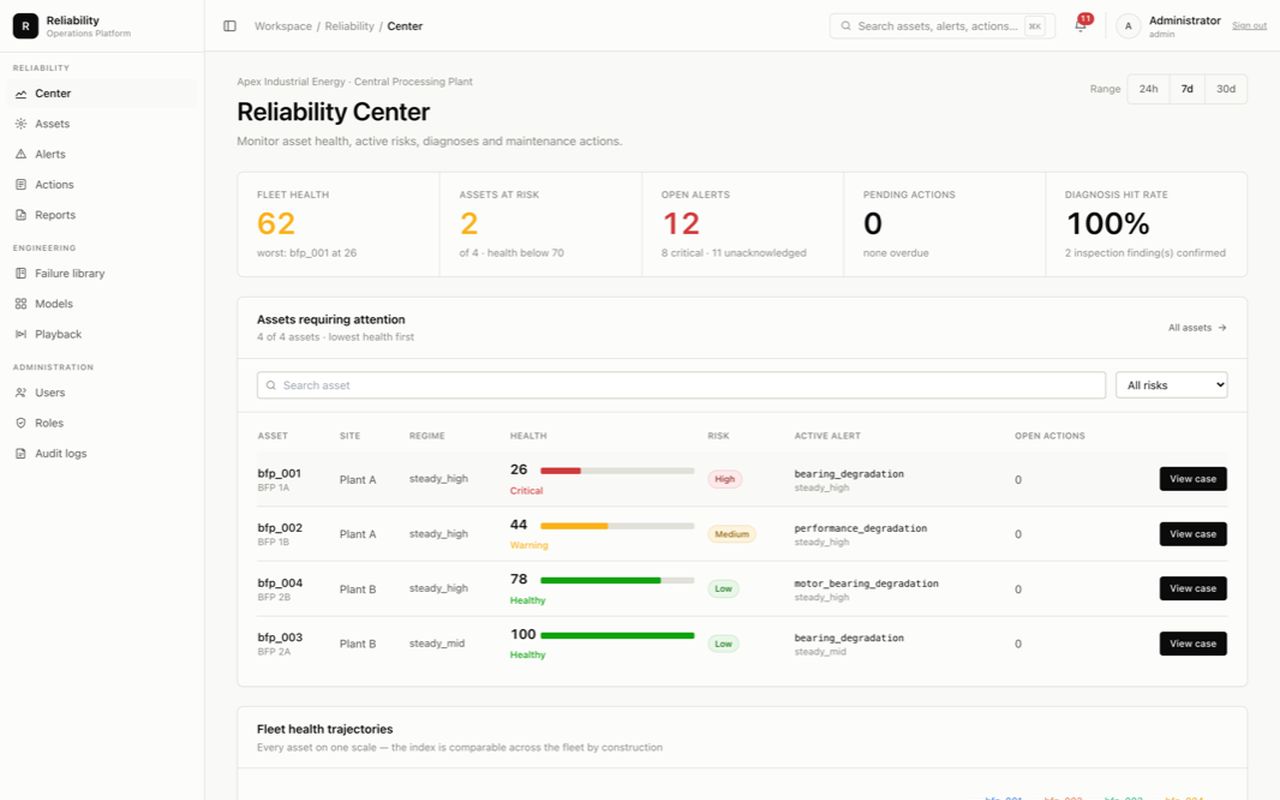Go to Failure library

(101, 273)
